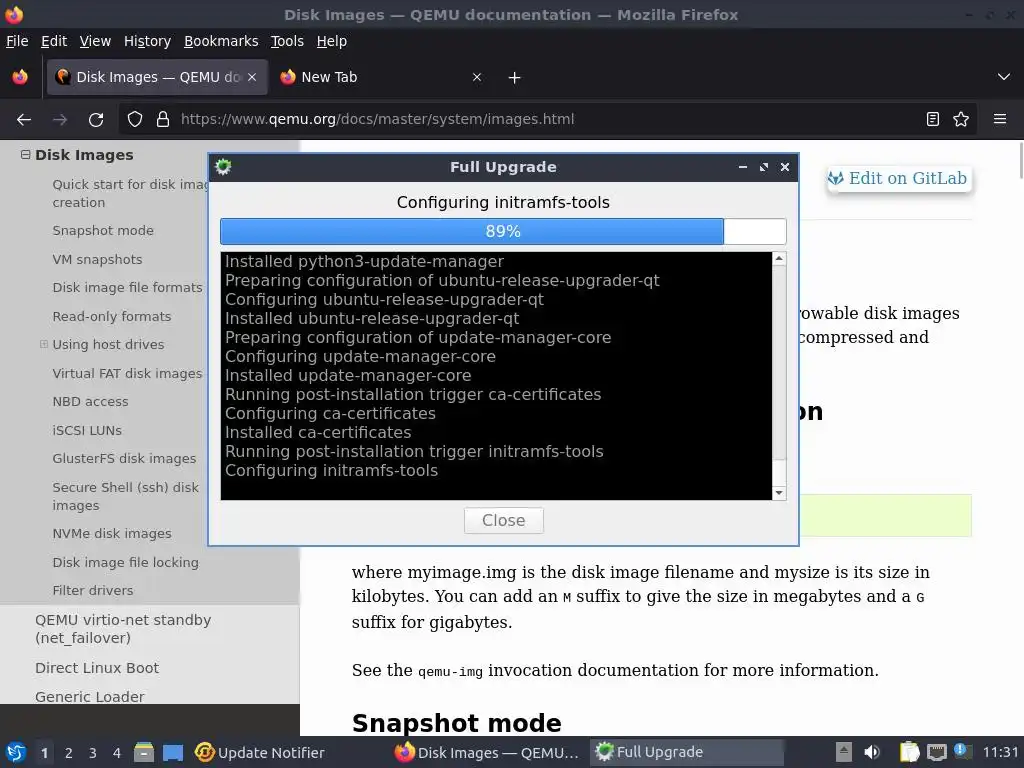This screenshot has width=1024, height=768.
Task: Open Disk image file locking link
Action: click(125, 562)
